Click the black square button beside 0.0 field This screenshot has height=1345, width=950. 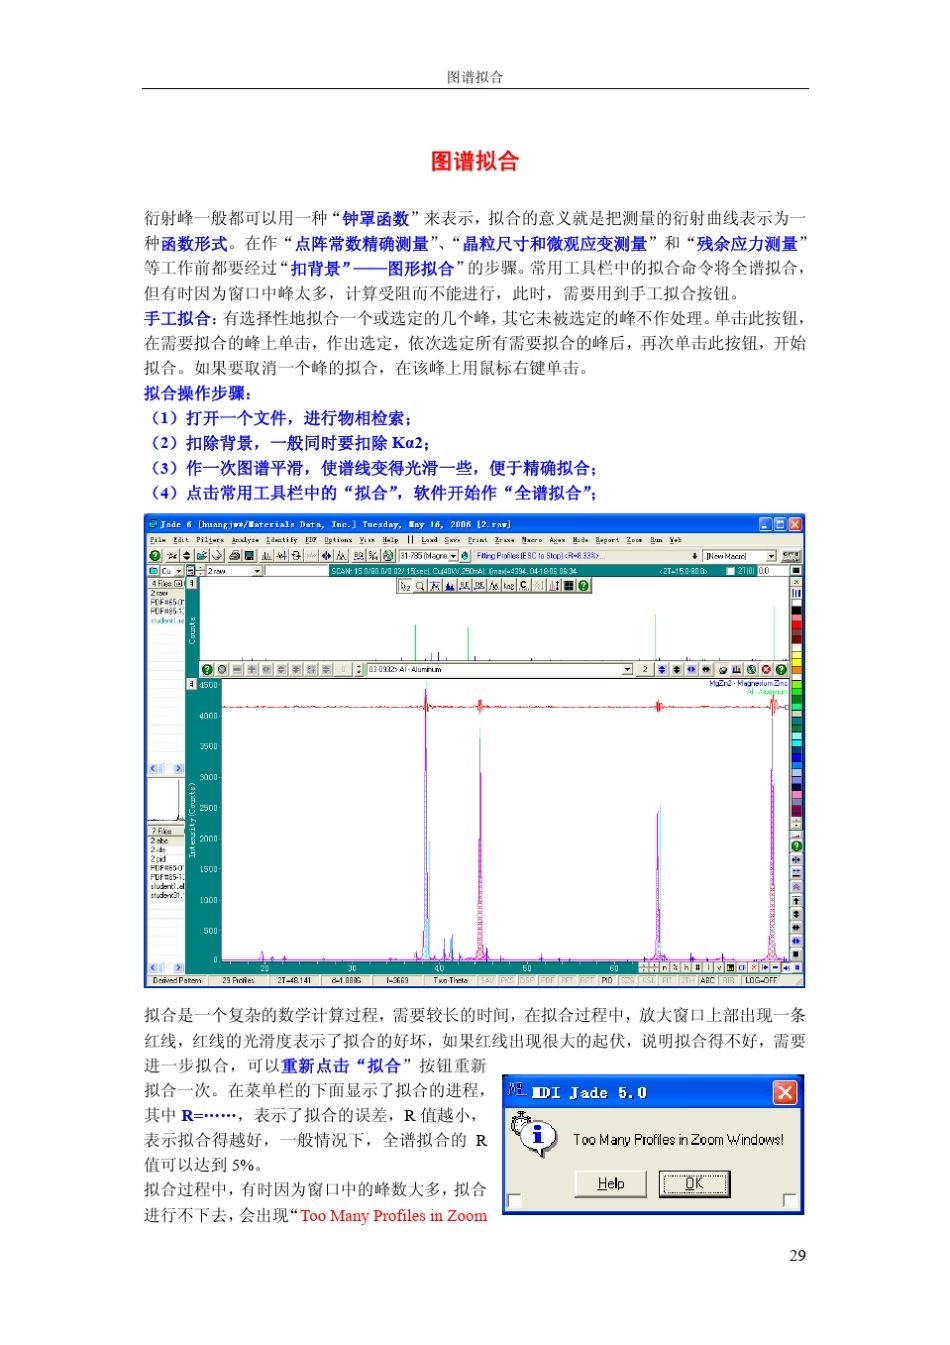pos(796,571)
